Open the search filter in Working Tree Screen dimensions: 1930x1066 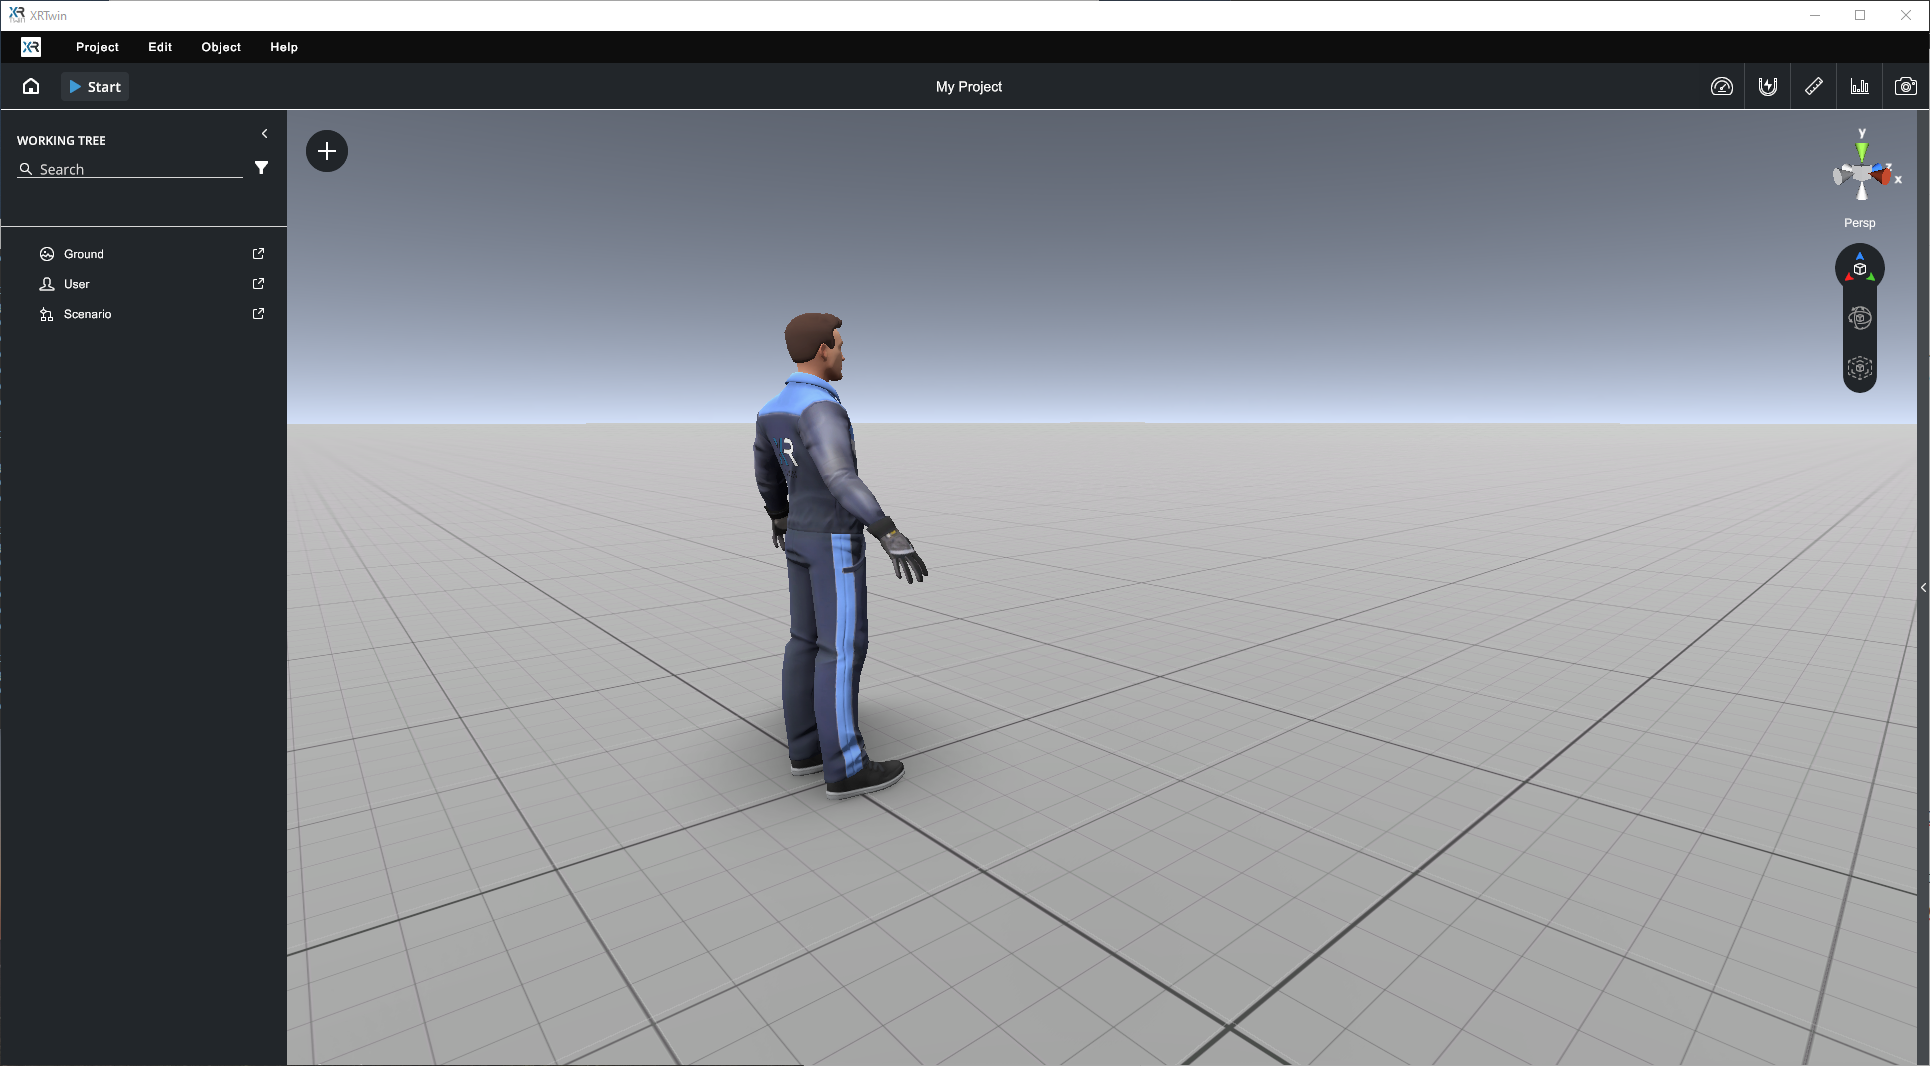261,168
